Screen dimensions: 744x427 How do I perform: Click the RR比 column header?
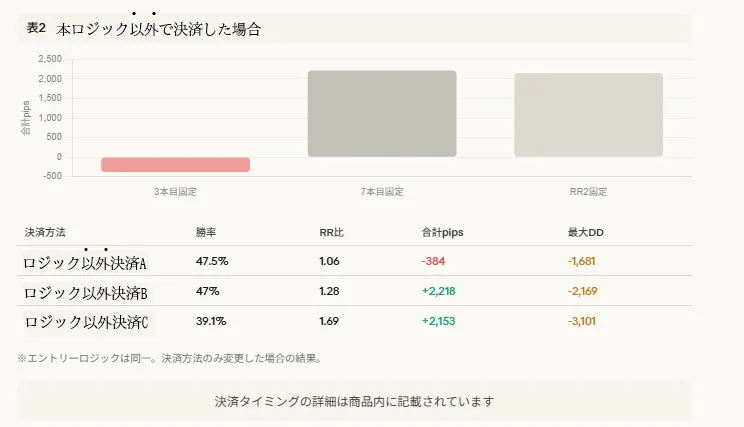(x=332, y=232)
